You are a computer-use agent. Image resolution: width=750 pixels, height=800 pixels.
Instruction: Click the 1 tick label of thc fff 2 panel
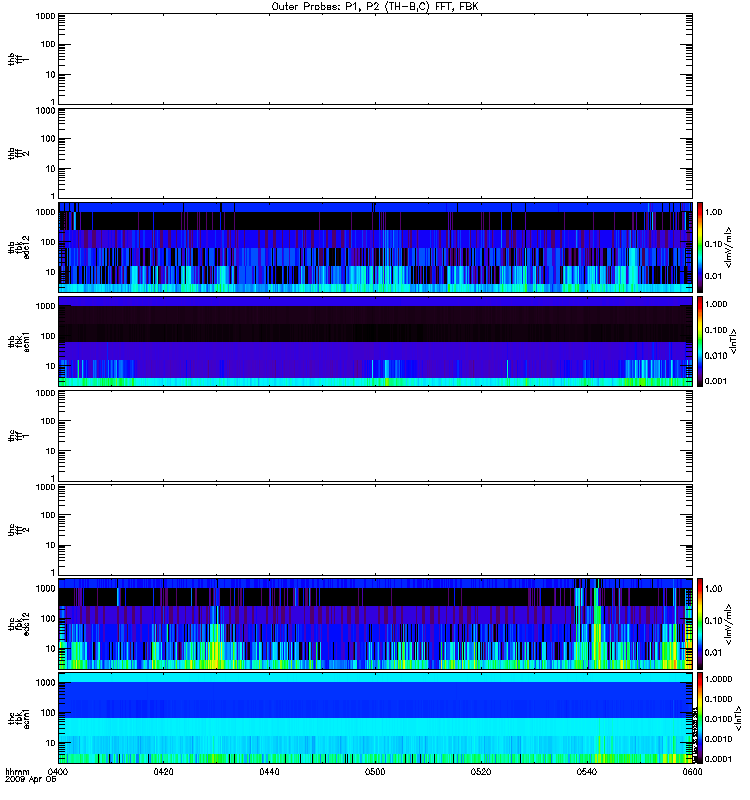(x=53, y=572)
